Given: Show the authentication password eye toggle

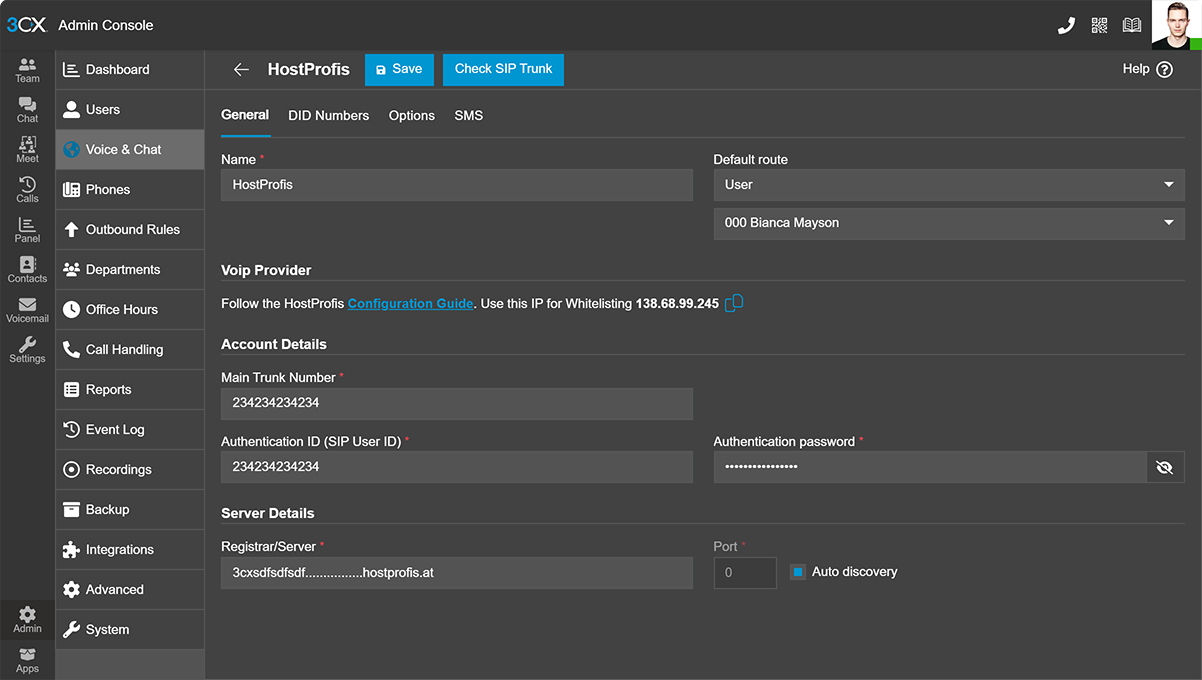Looking at the screenshot, I should click(1164, 467).
